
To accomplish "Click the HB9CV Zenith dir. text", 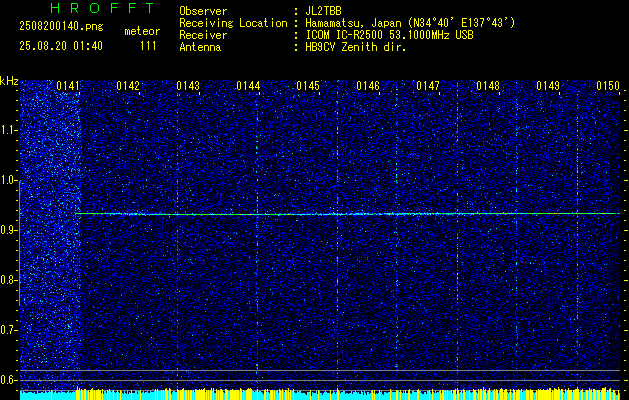I will click(355, 47).
